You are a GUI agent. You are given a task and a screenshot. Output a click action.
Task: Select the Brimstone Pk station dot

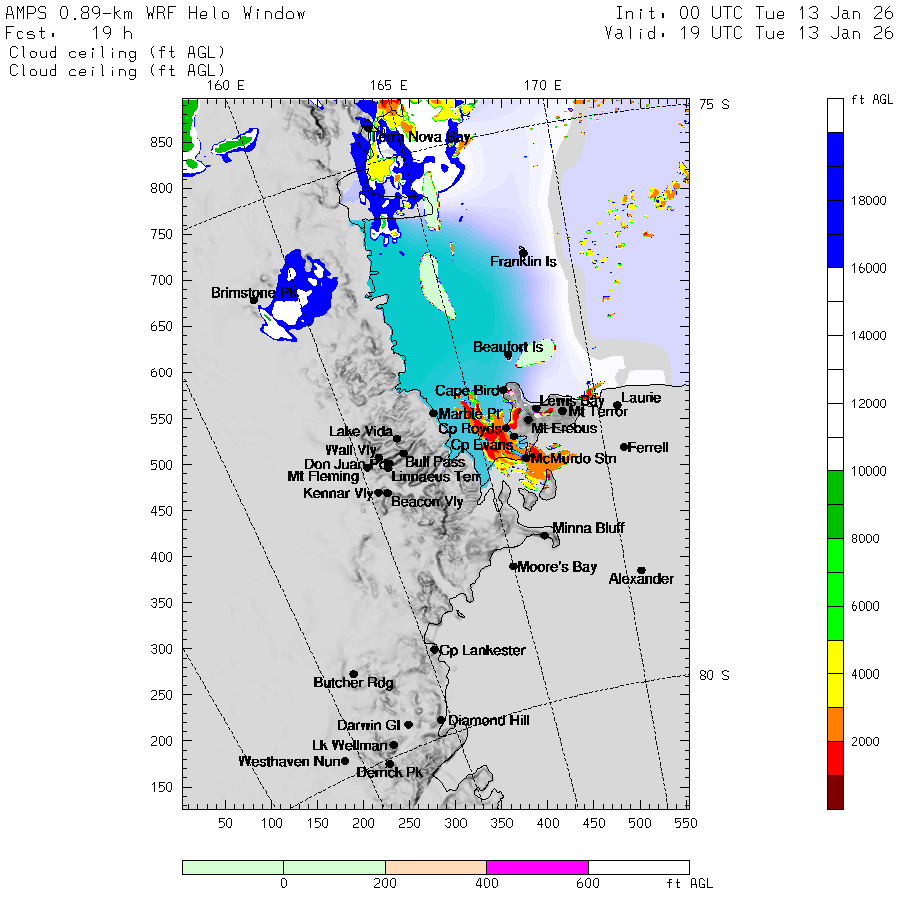click(254, 299)
